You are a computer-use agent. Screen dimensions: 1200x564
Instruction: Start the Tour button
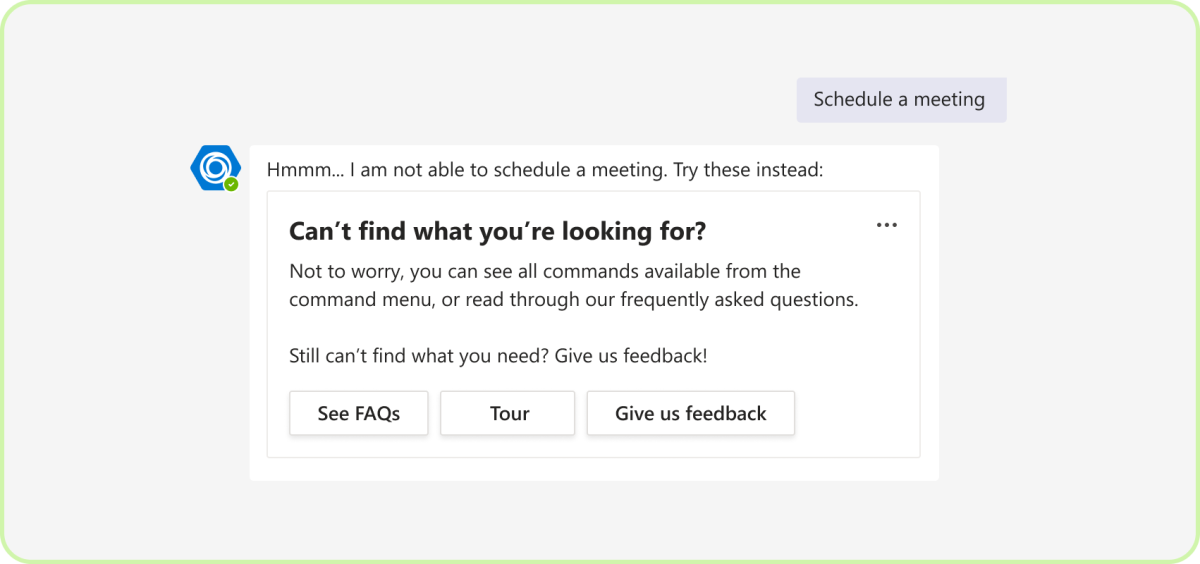pos(508,414)
